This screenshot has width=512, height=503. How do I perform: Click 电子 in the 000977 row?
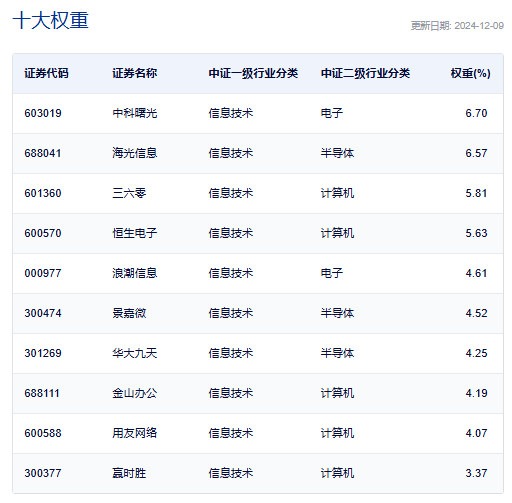332,273
